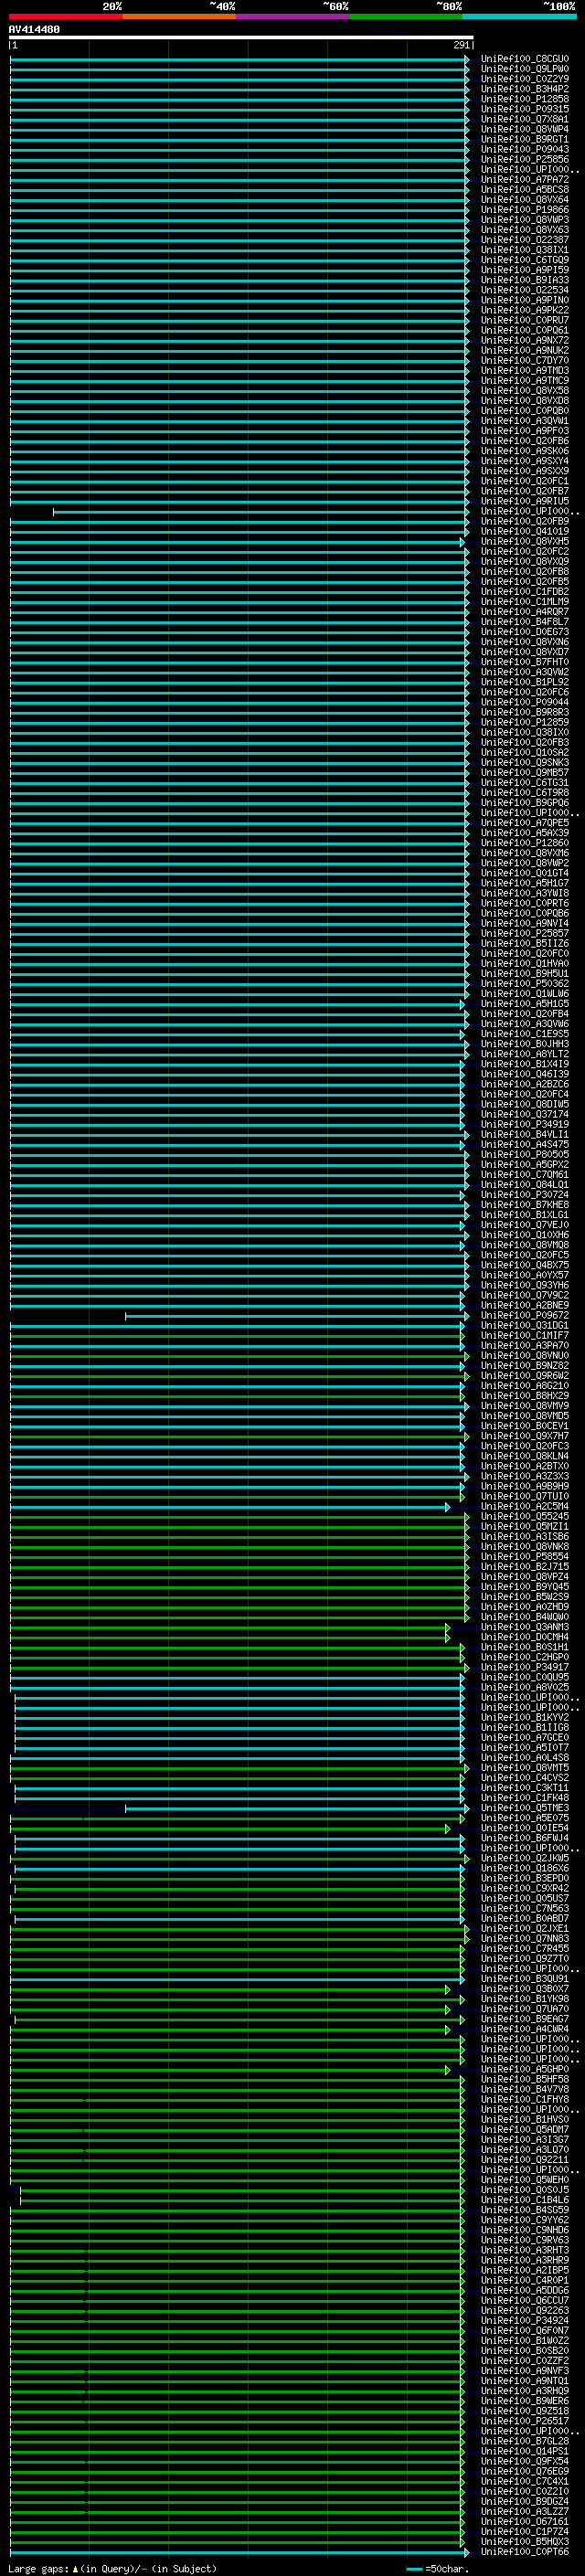
Task: Click hit label UniRef100_P30724
Action: (x=525, y=1195)
